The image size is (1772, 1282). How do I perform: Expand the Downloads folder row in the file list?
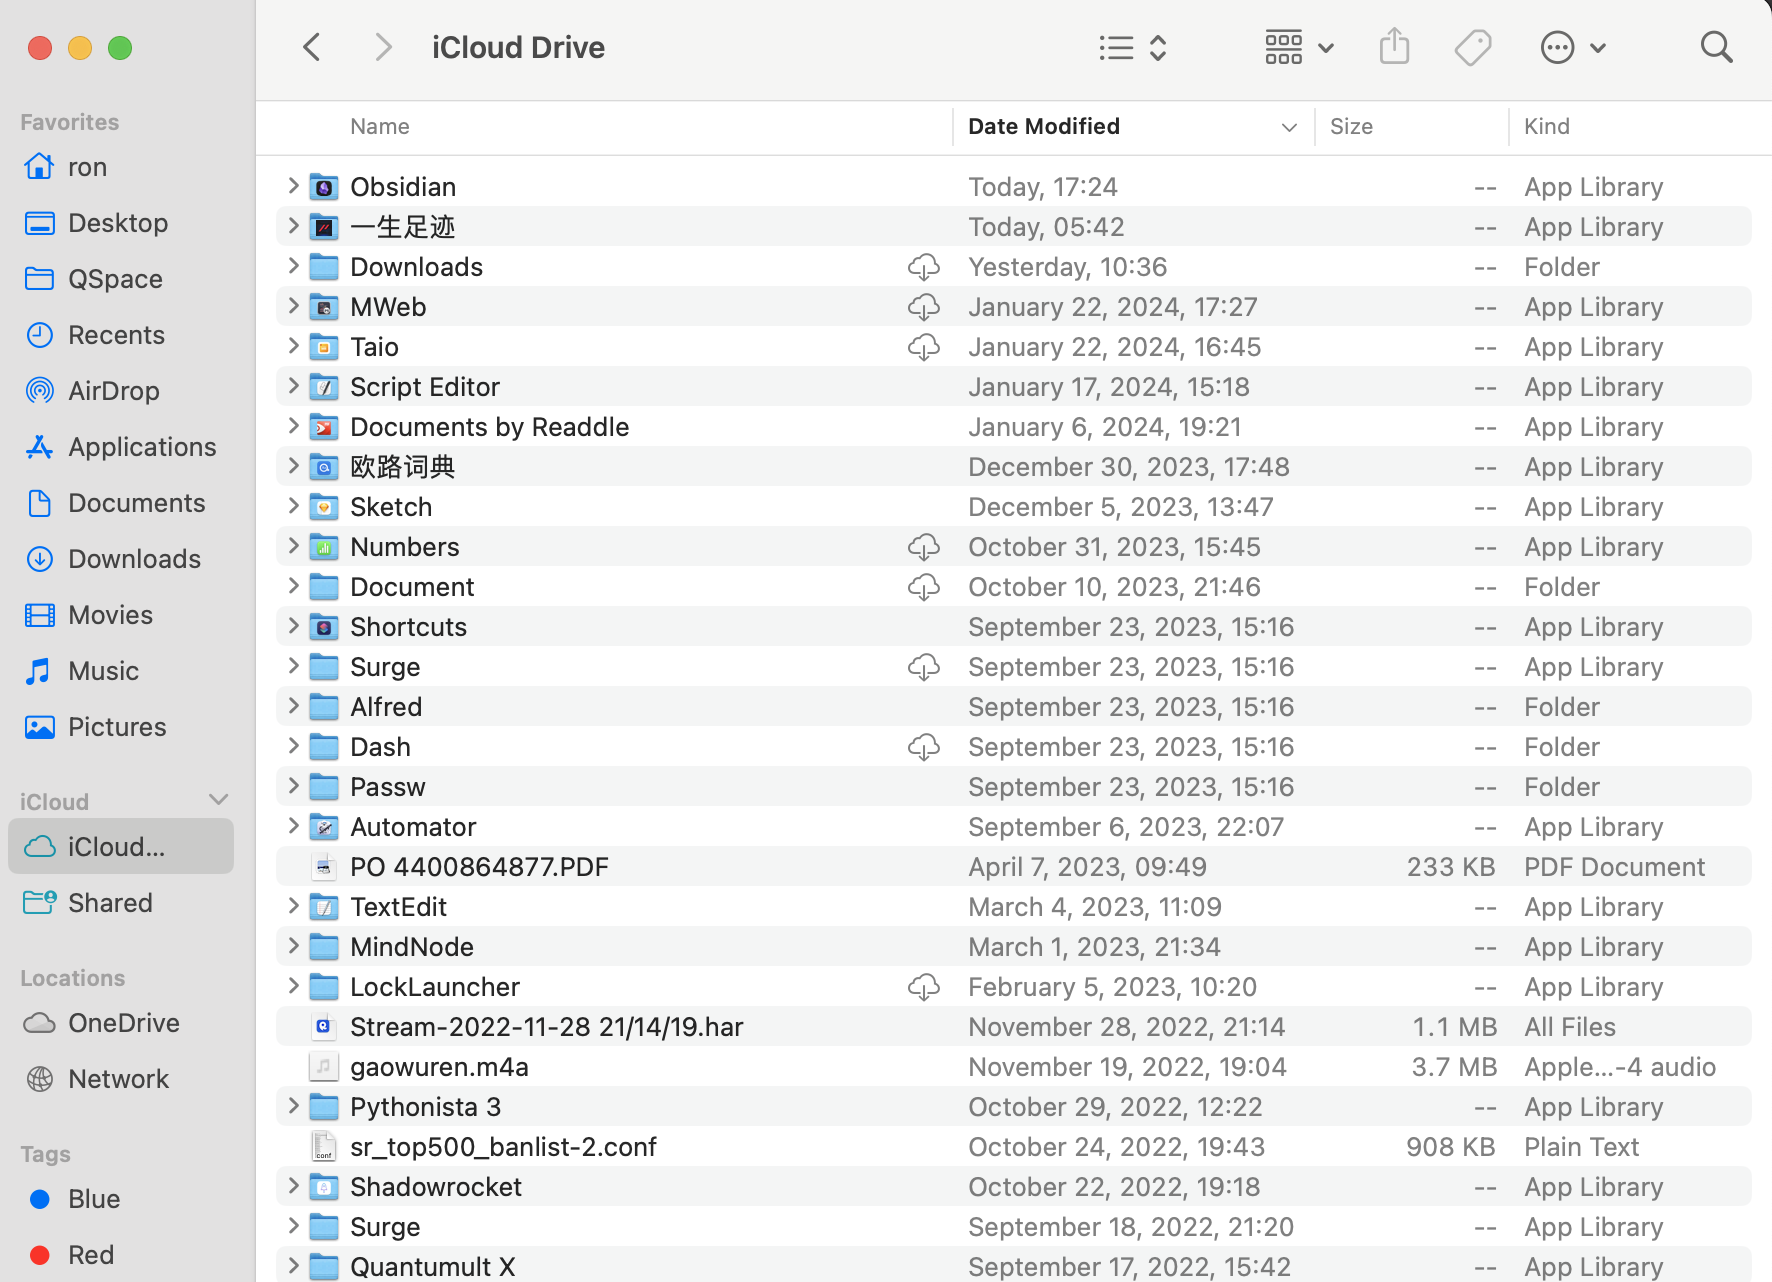[293, 266]
